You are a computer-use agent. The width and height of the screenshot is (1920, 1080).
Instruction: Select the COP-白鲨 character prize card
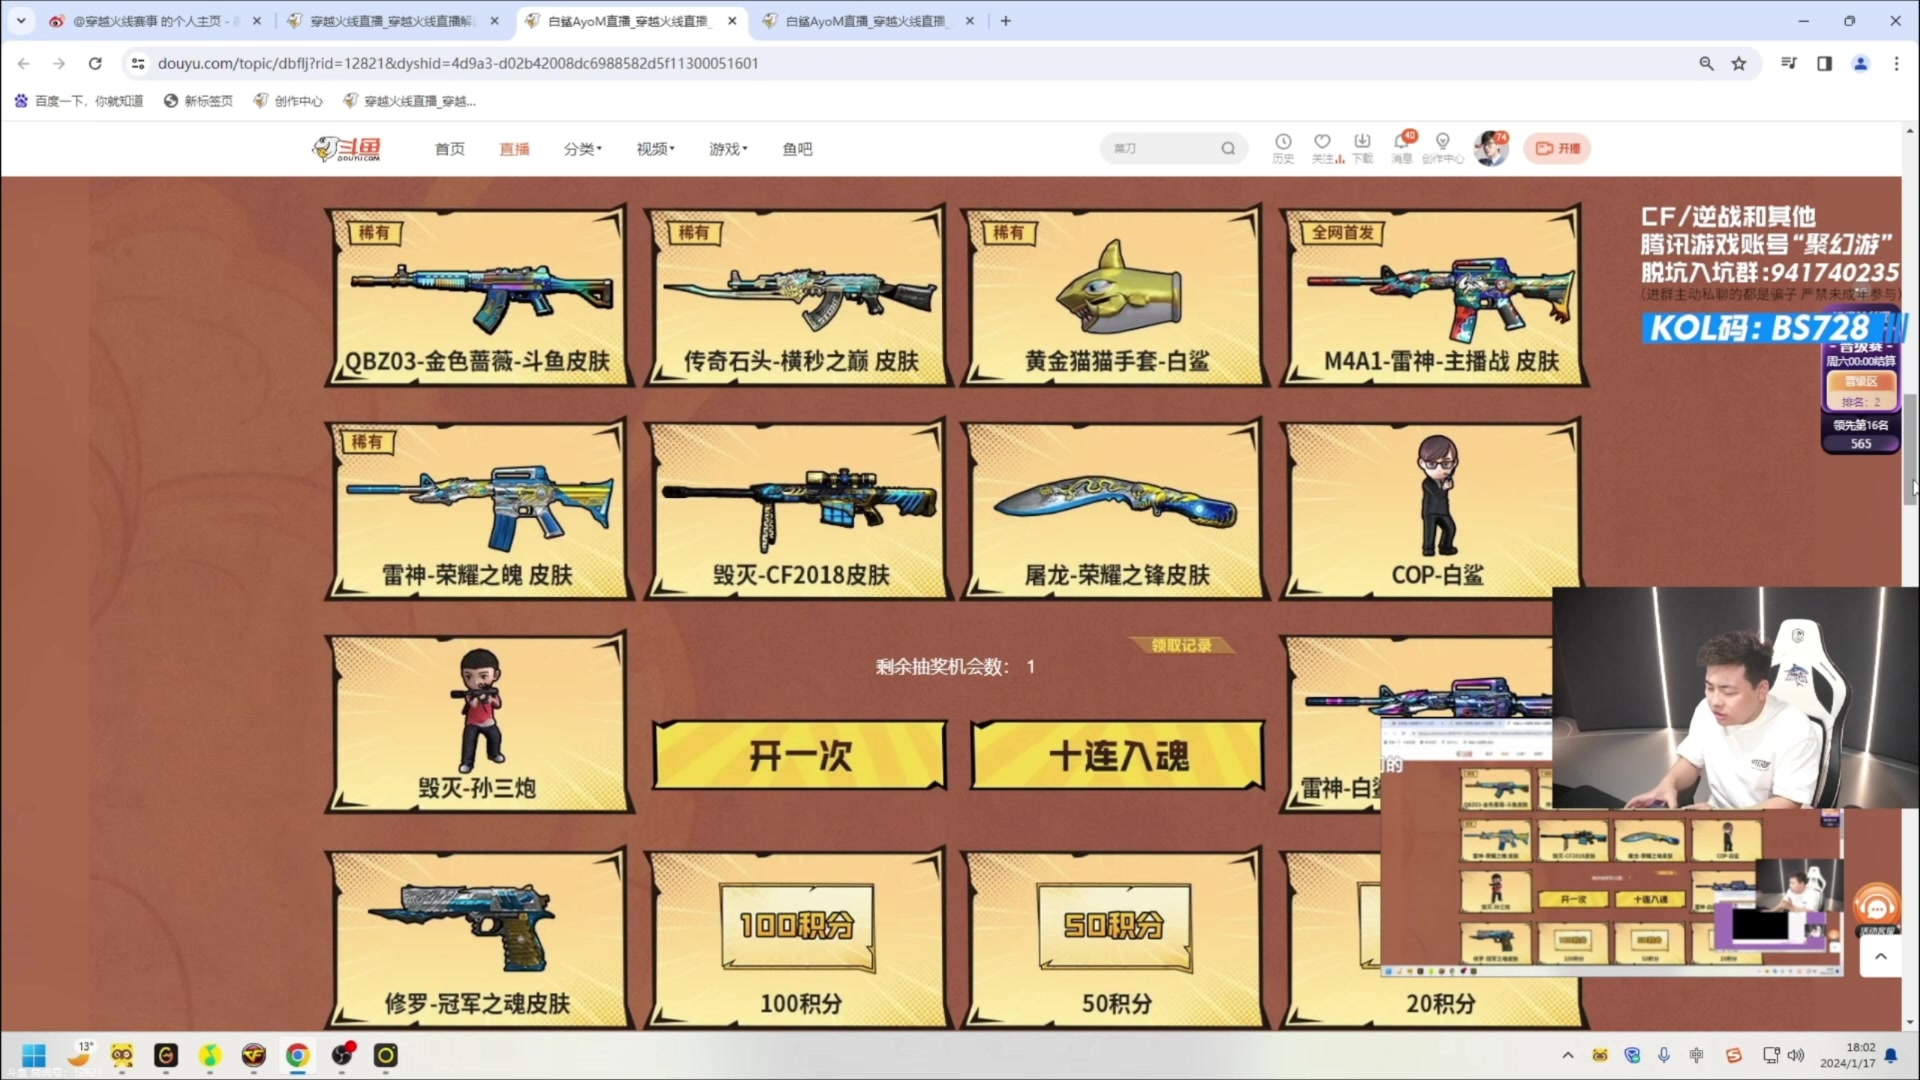click(x=1434, y=510)
